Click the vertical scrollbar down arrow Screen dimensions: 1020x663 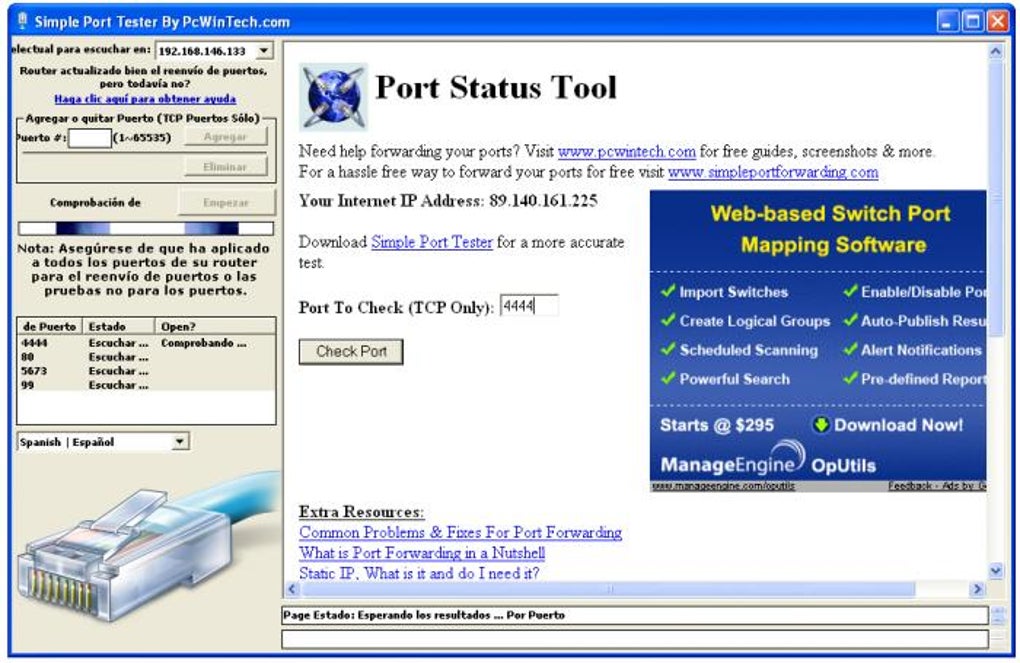coord(995,571)
